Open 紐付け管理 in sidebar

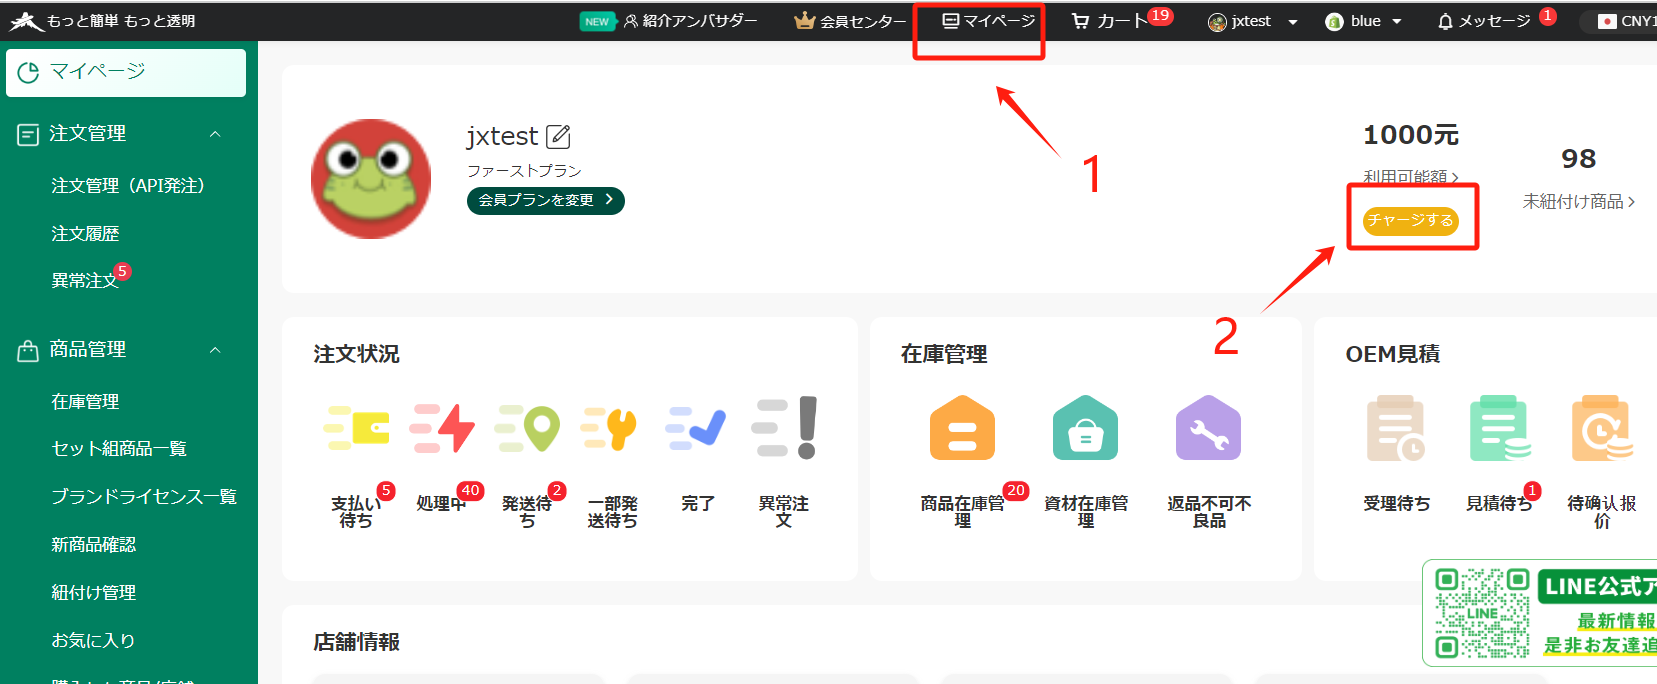[93, 593]
